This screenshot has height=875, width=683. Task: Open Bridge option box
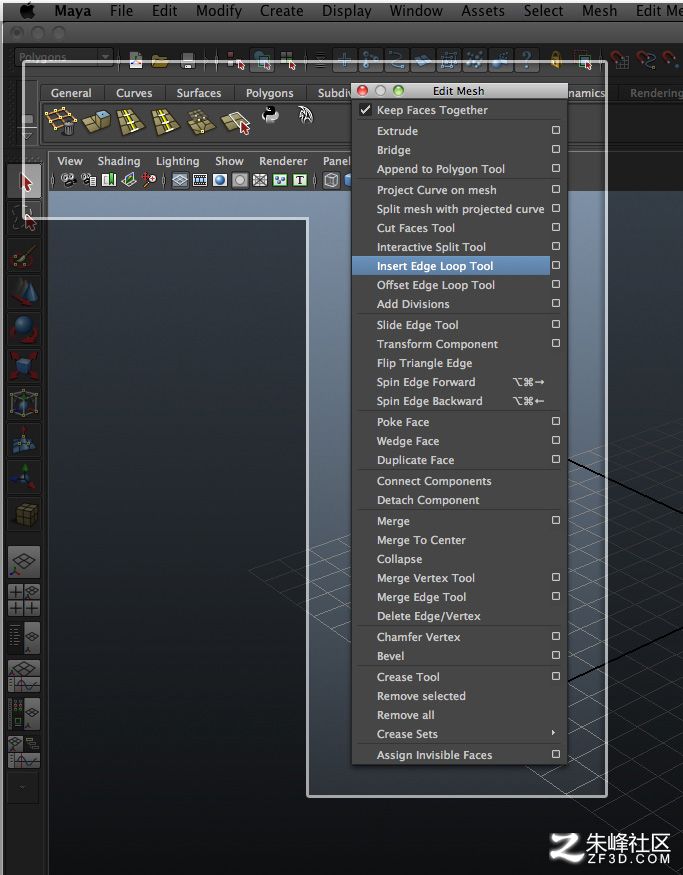coord(556,149)
